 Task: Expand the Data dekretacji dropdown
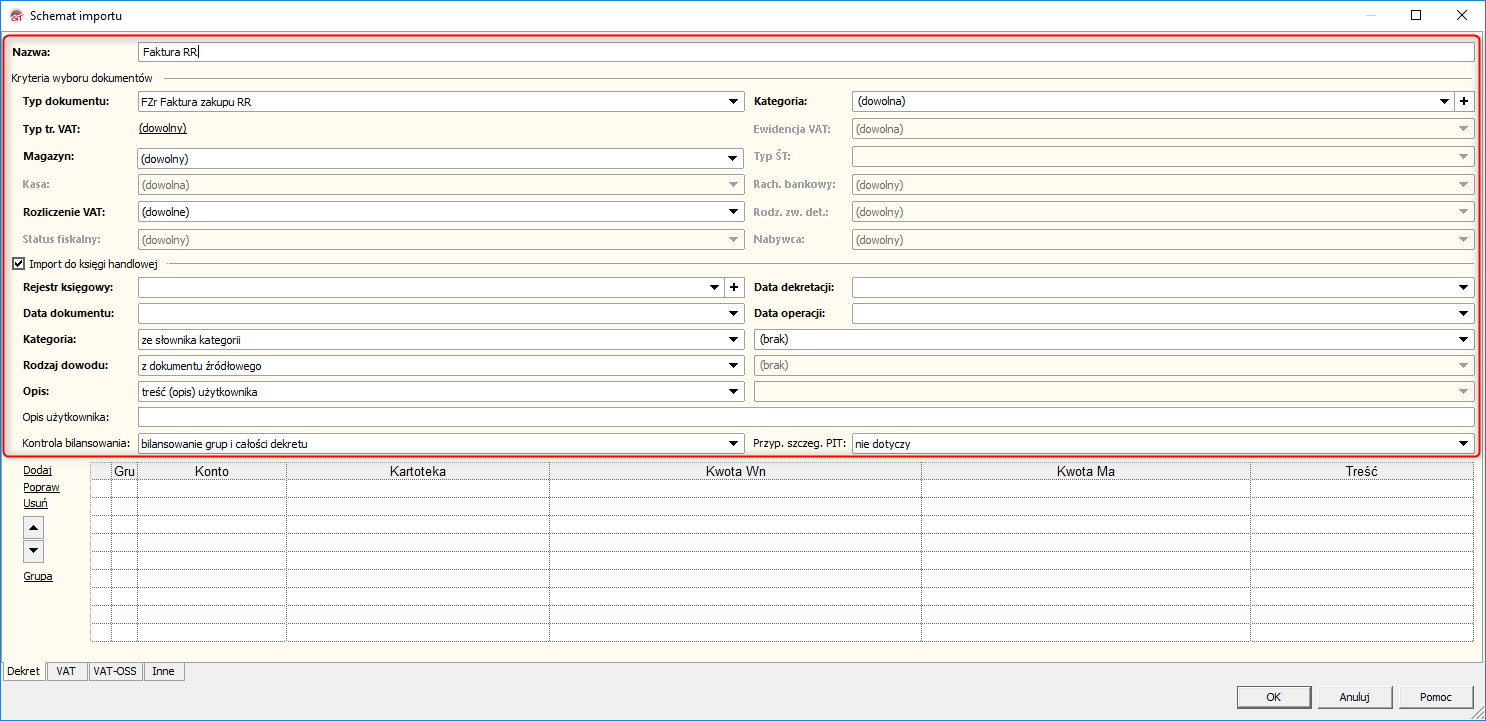point(1465,288)
